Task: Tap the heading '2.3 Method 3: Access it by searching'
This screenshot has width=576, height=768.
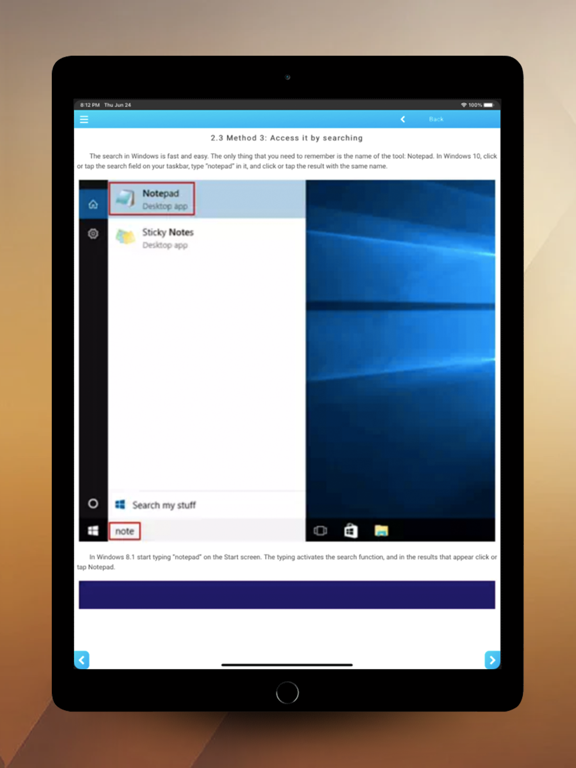Action: tap(287, 138)
